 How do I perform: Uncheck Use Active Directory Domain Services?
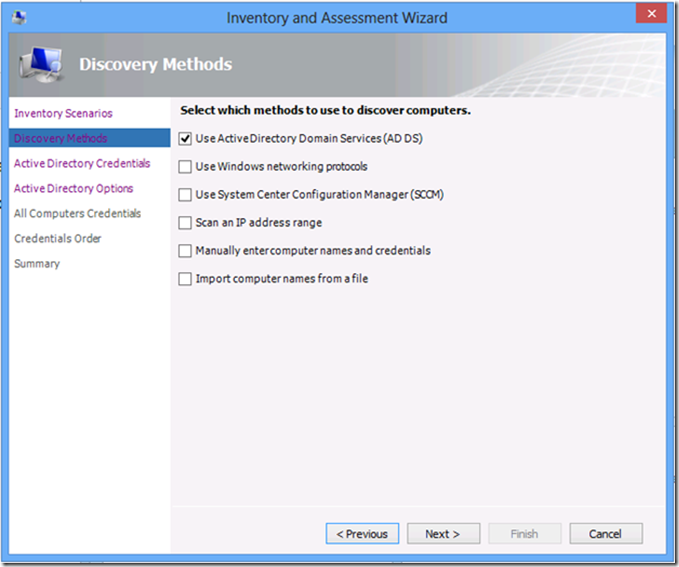(x=185, y=139)
